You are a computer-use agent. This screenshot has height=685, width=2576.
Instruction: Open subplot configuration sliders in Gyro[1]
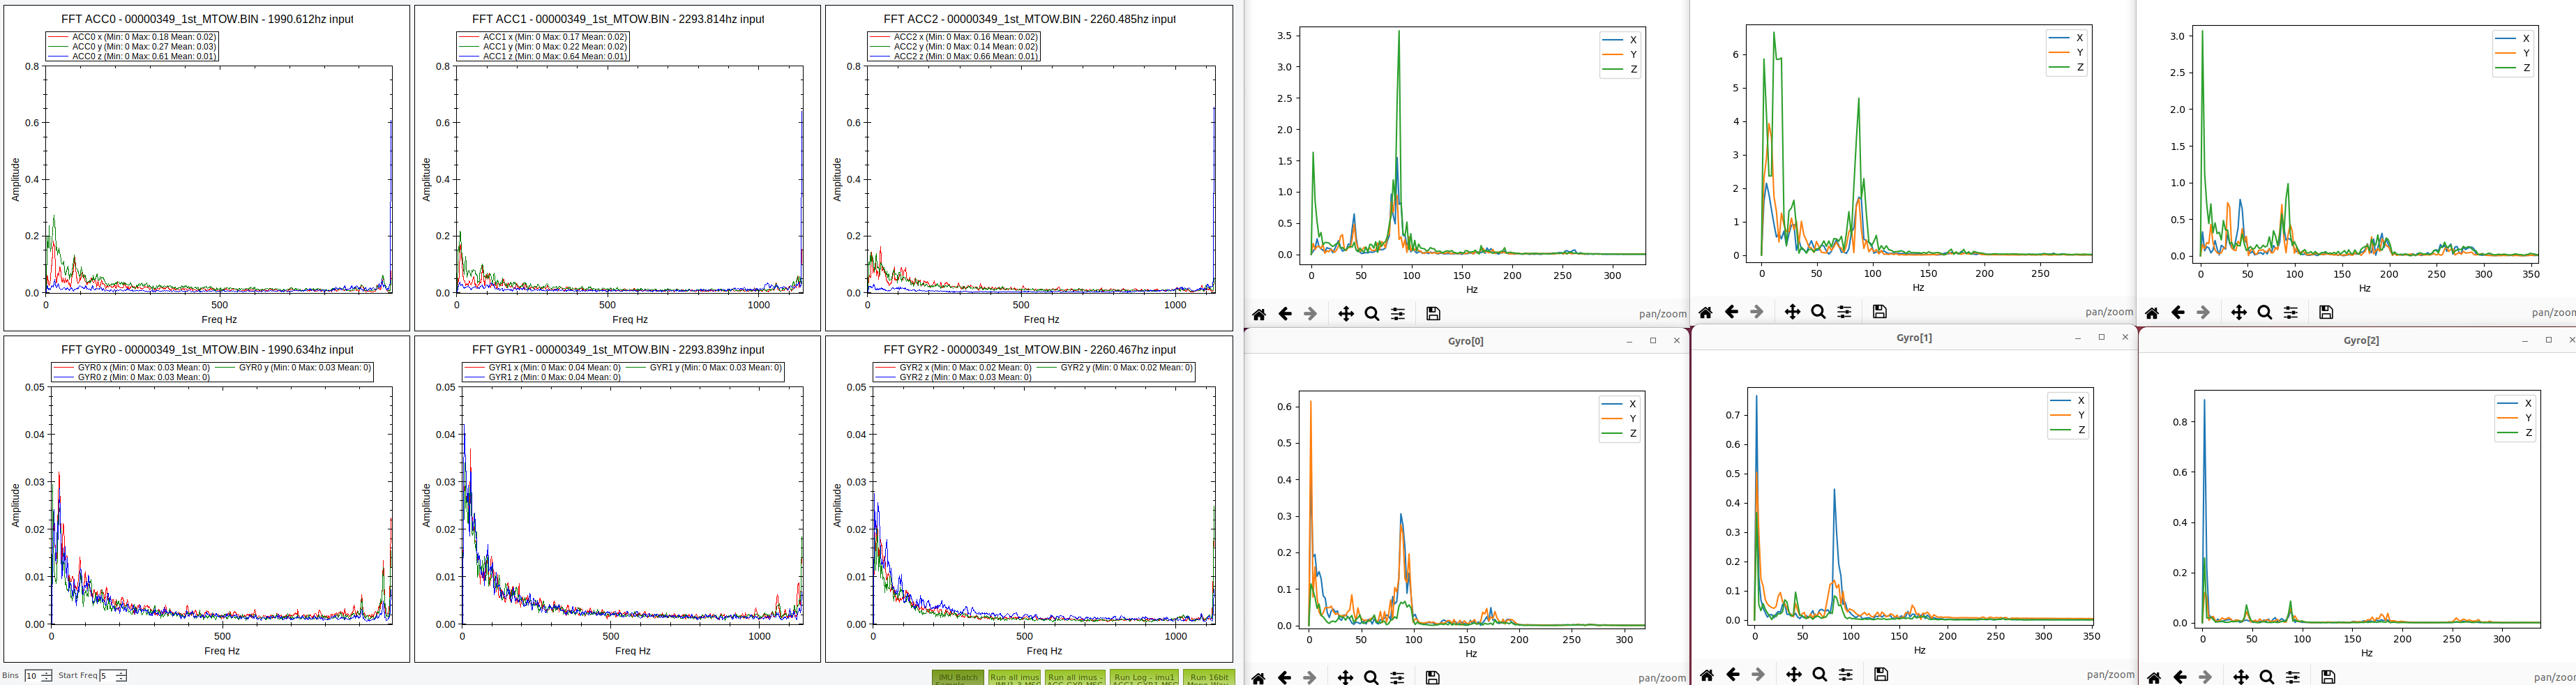(x=1846, y=676)
